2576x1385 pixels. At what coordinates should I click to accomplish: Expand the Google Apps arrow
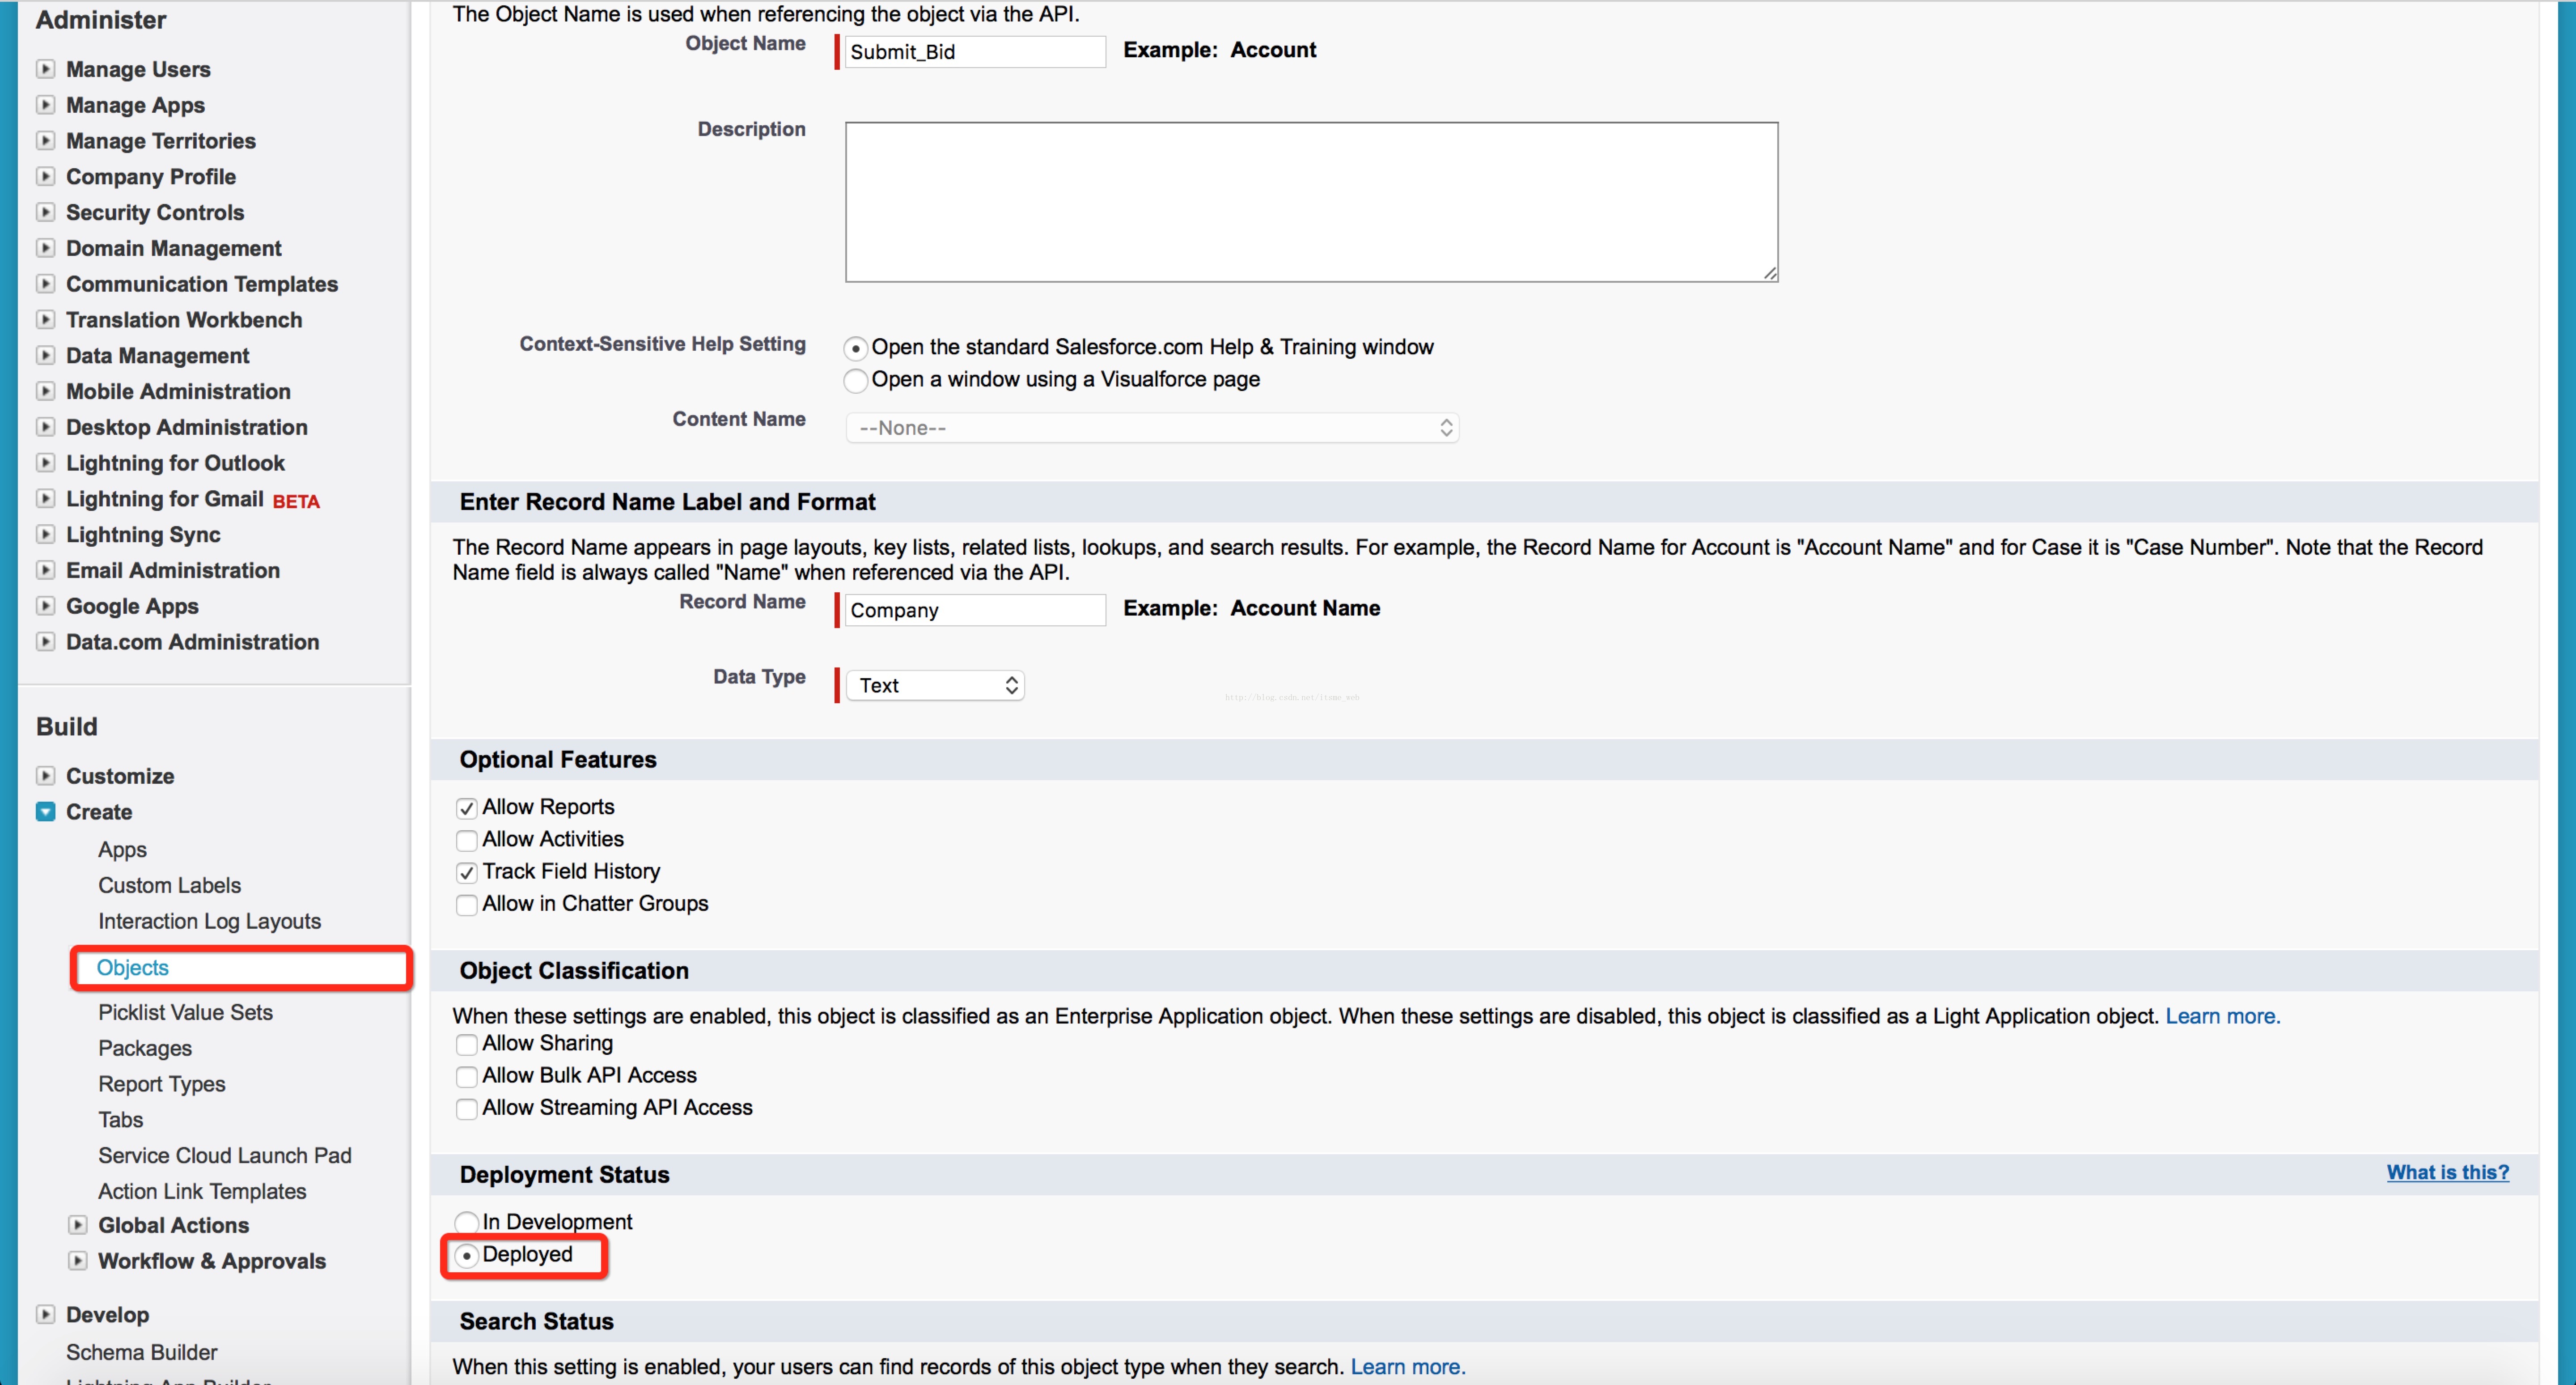coord(45,606)
